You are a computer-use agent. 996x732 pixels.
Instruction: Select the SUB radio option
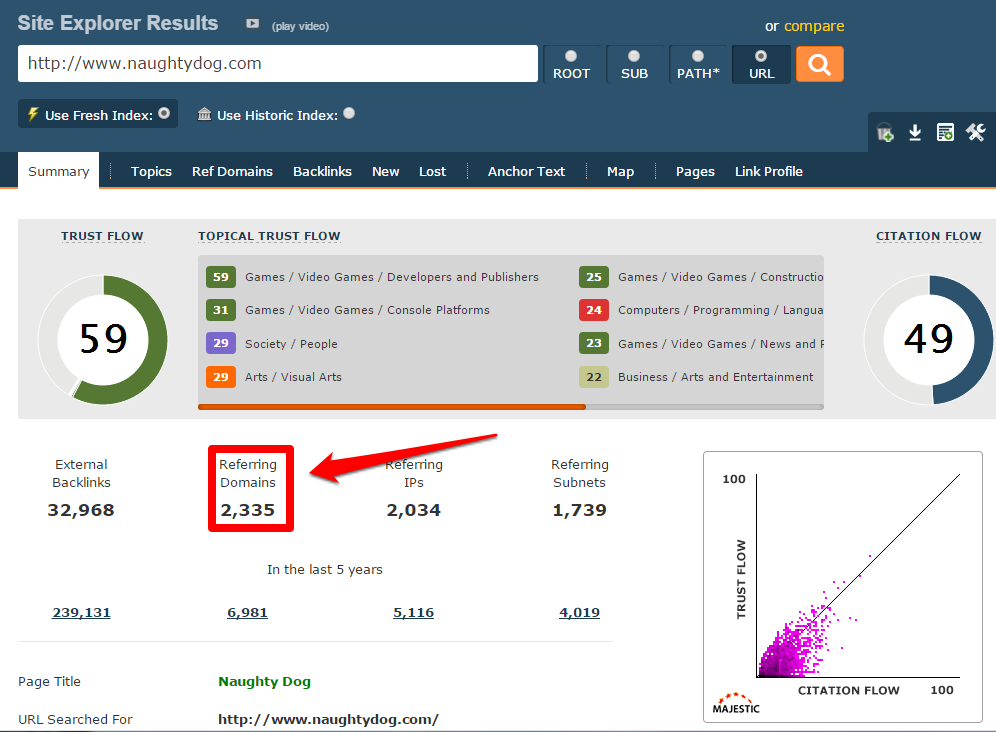[x=634, y=56]
